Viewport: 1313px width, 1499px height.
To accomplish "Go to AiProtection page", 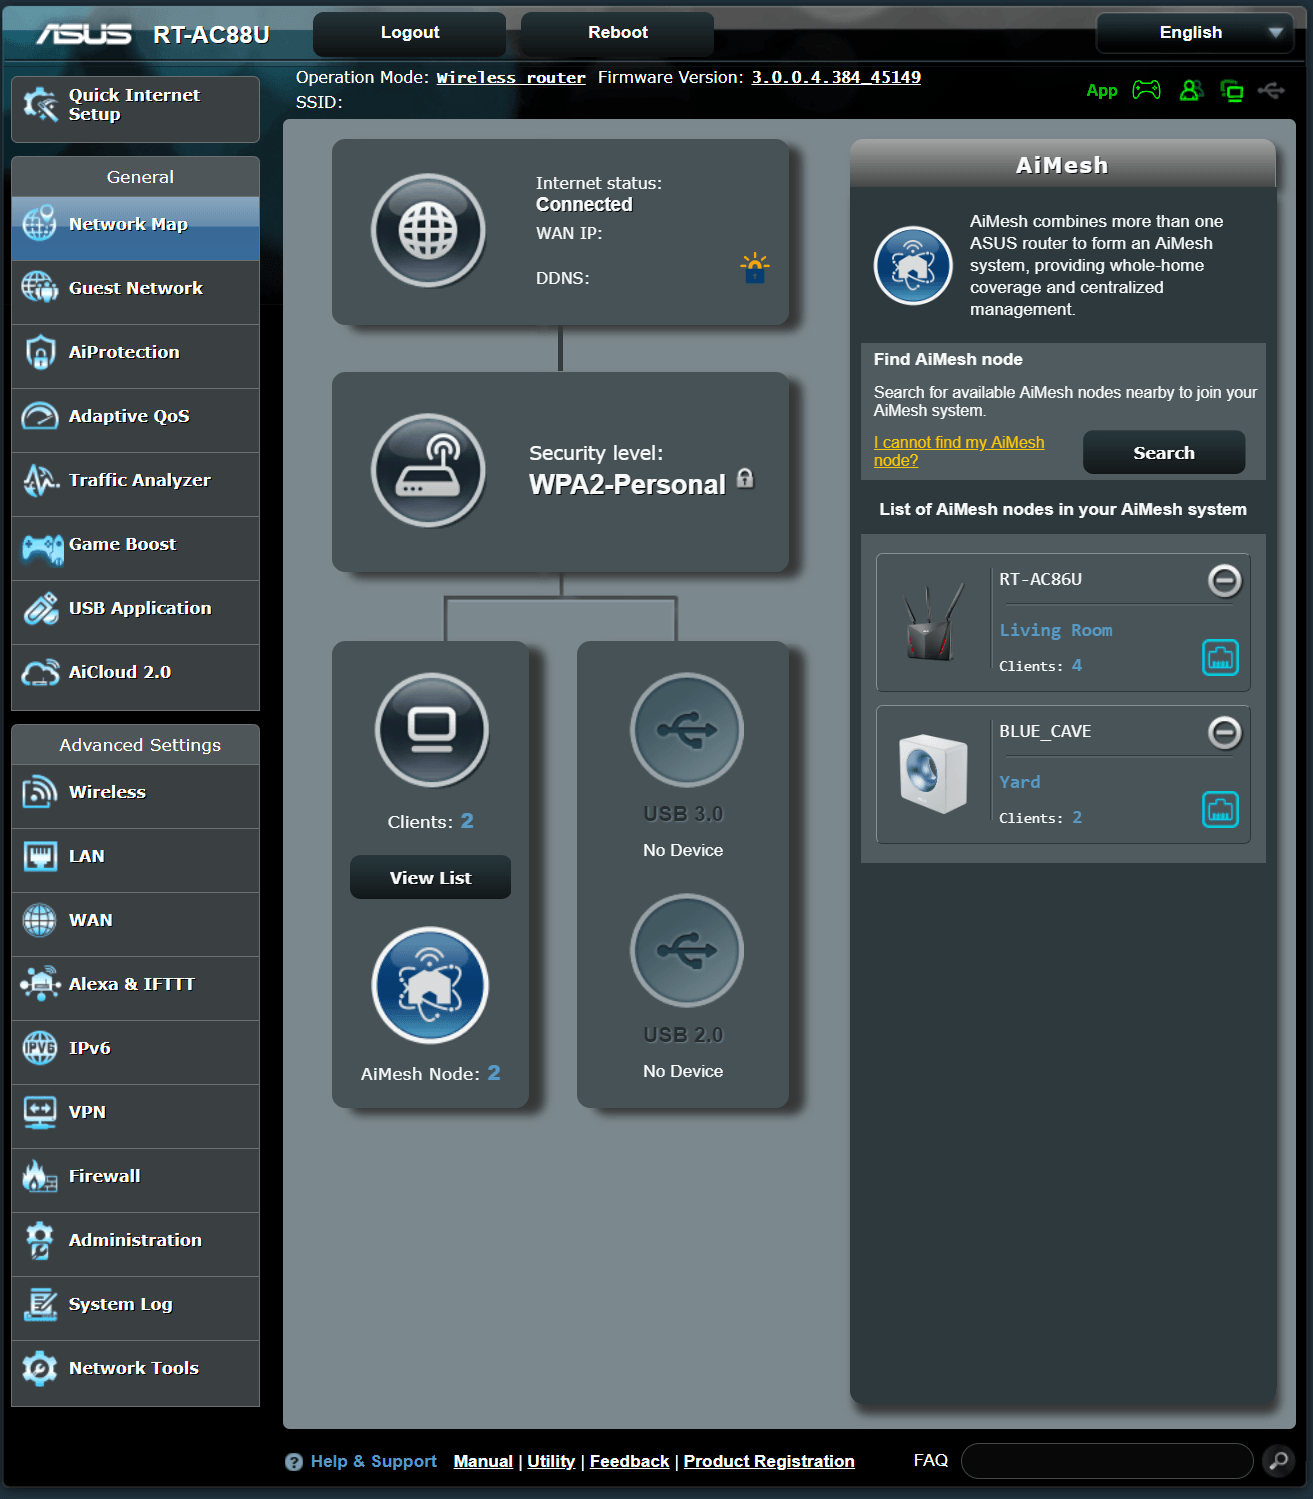I will coord(135,356).
